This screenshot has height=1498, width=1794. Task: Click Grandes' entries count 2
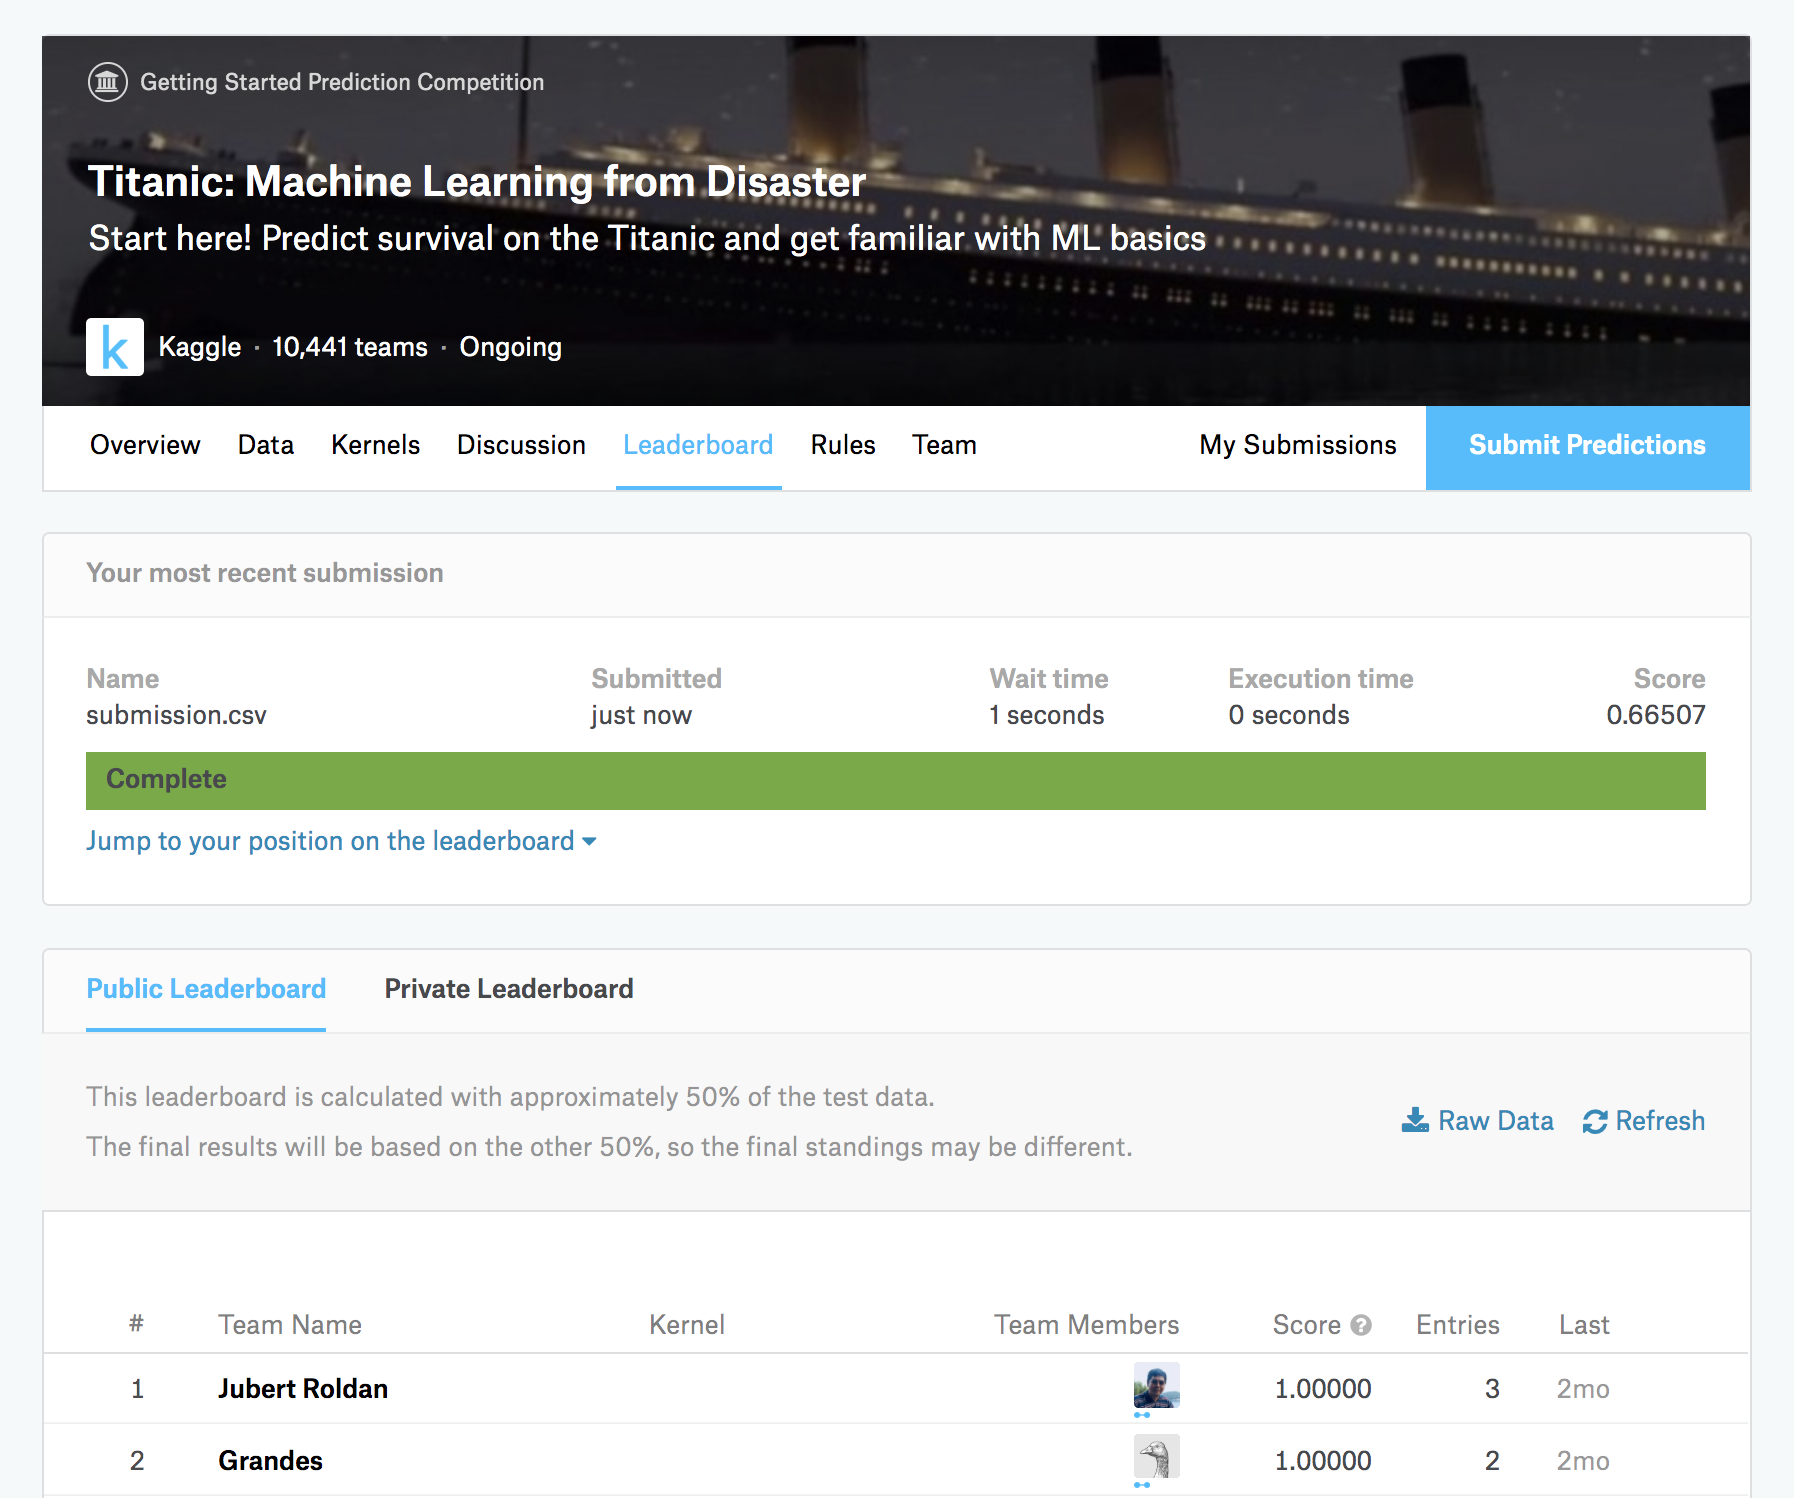1492,1461
